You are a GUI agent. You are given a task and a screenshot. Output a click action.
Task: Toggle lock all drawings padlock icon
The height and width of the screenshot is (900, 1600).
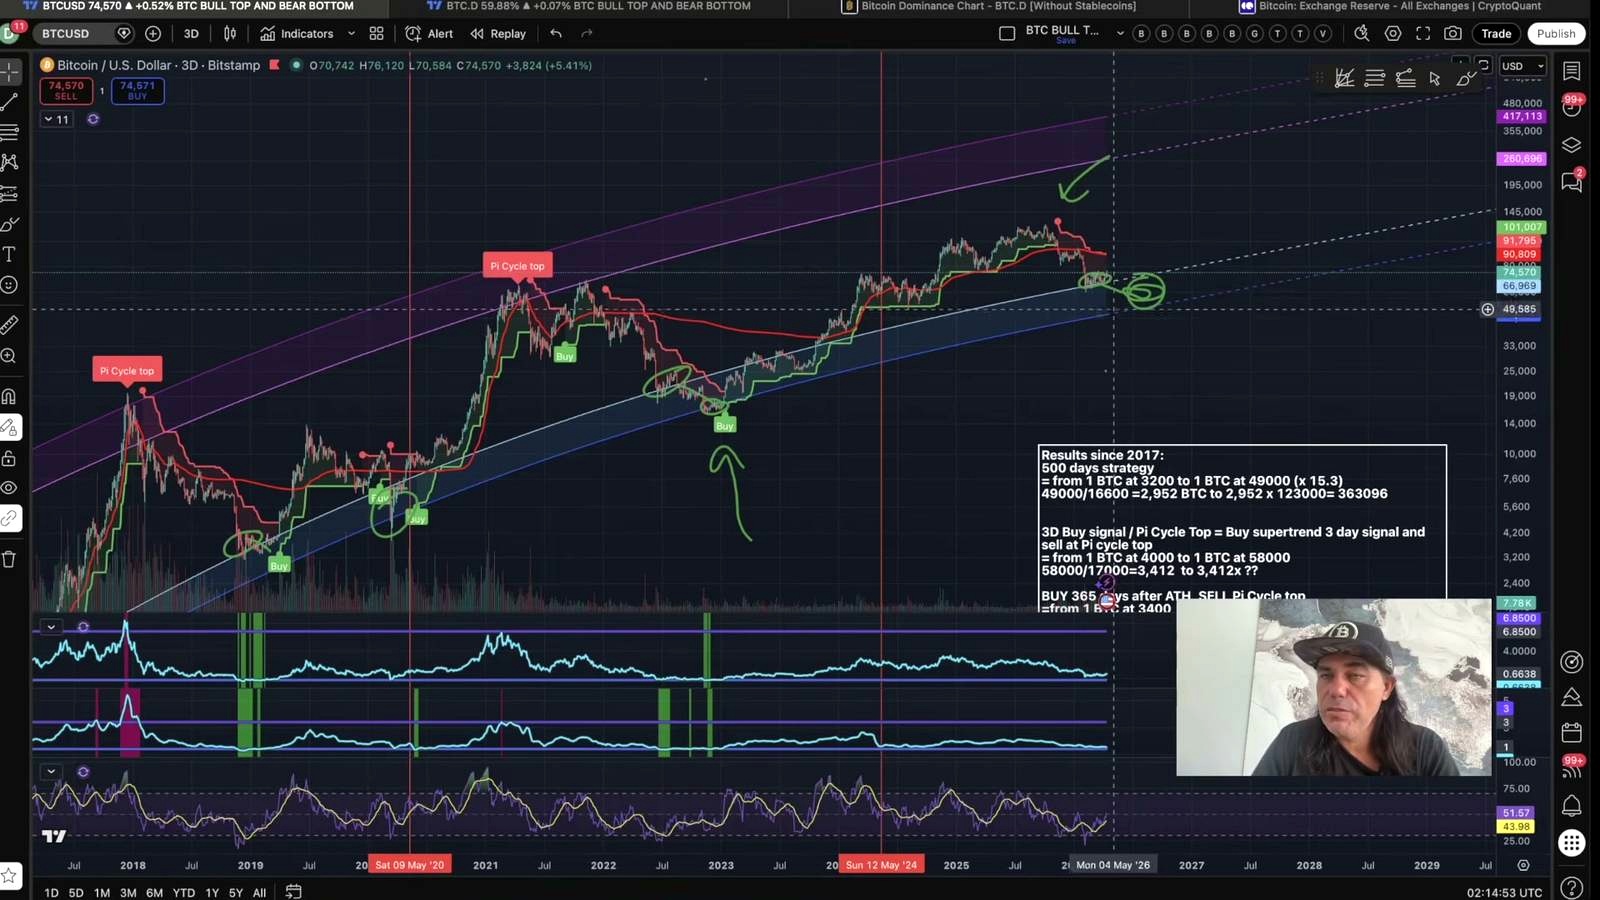[10, 458]
